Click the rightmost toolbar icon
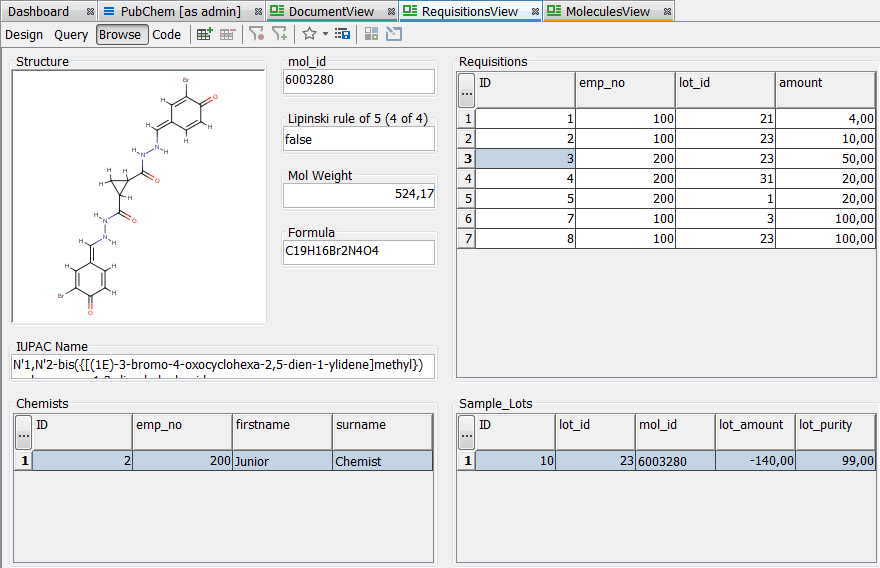880x568 pixels. tap(394, 34)
